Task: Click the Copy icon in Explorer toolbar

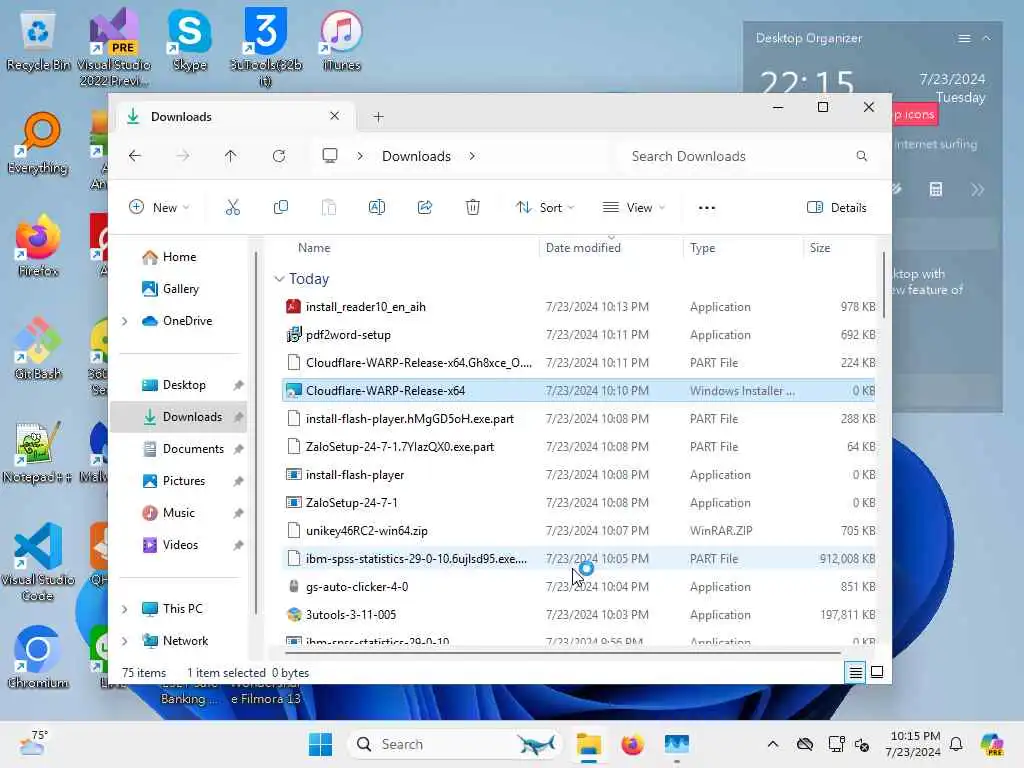Action: [x=281, y=208]
